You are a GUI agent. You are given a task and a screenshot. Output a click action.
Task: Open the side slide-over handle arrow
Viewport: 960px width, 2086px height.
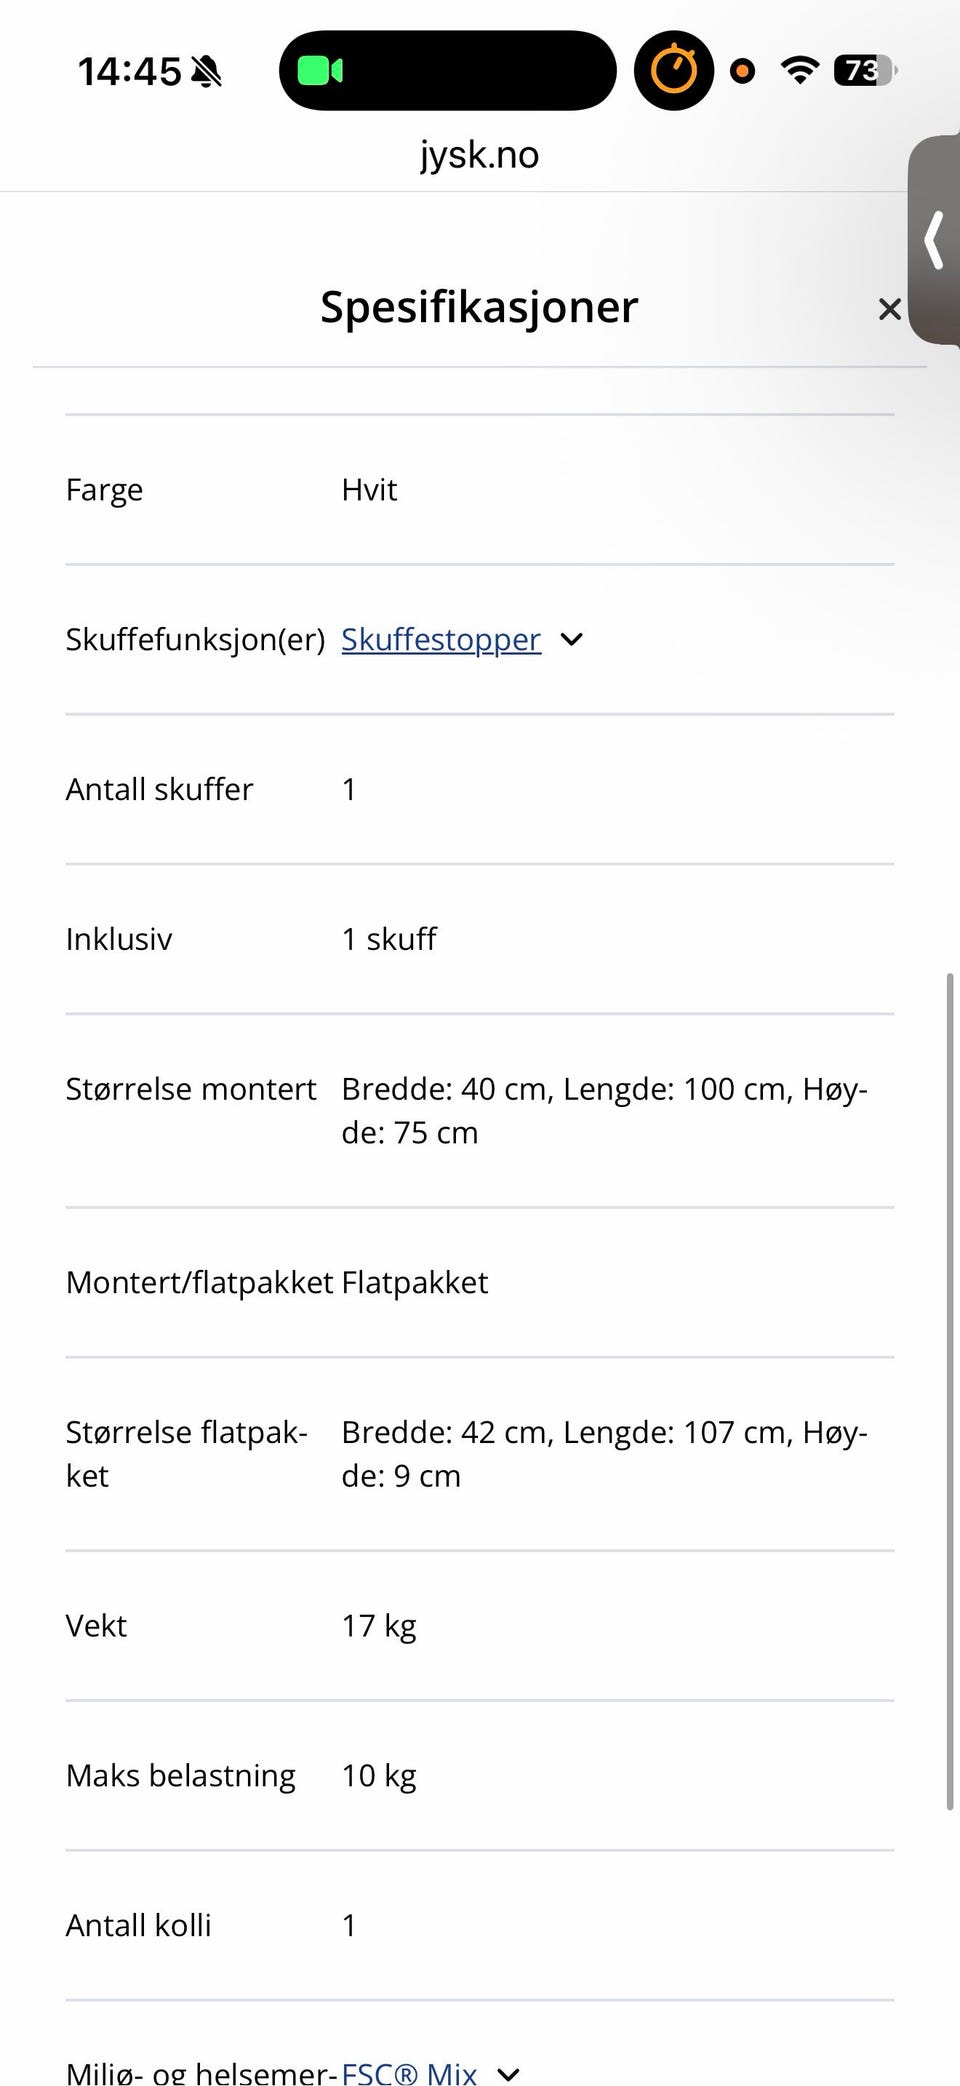pos(934,240)
